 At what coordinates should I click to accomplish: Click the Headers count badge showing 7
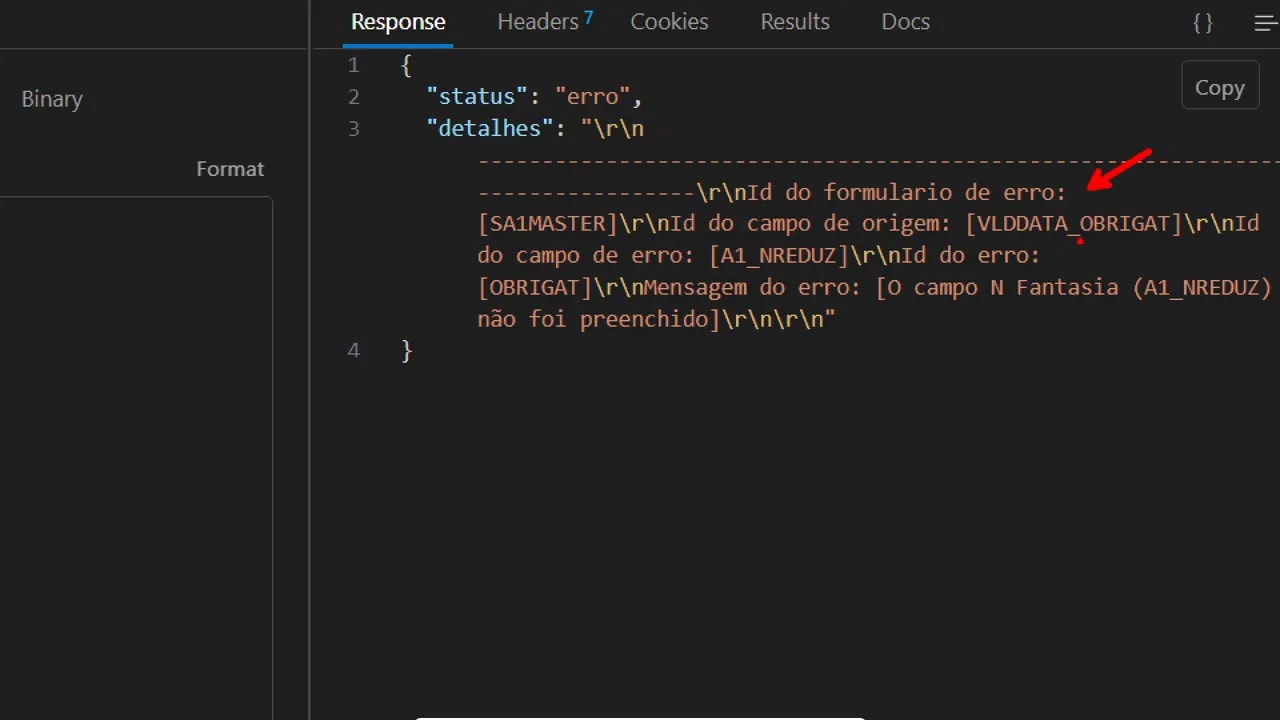588,14
